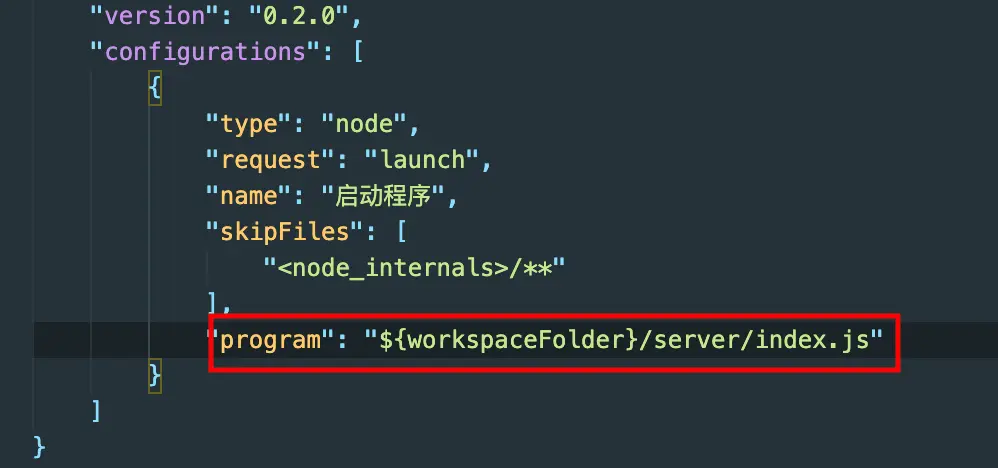Click the closing bracket of skipFiles array
The width and height of the screenshot is (998, 468).
tap(212, 302)
